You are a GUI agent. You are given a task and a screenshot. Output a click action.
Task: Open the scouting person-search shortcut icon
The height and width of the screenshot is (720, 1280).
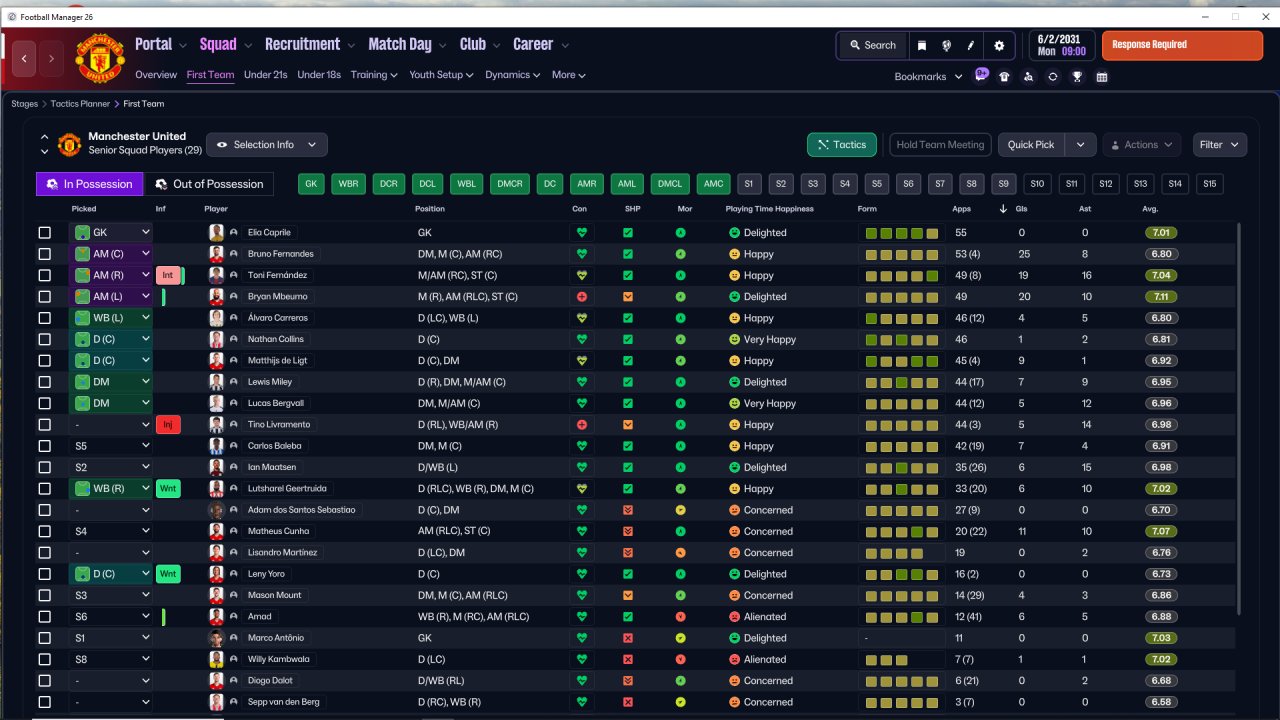pyautogui.click(x=1028, y=77)
